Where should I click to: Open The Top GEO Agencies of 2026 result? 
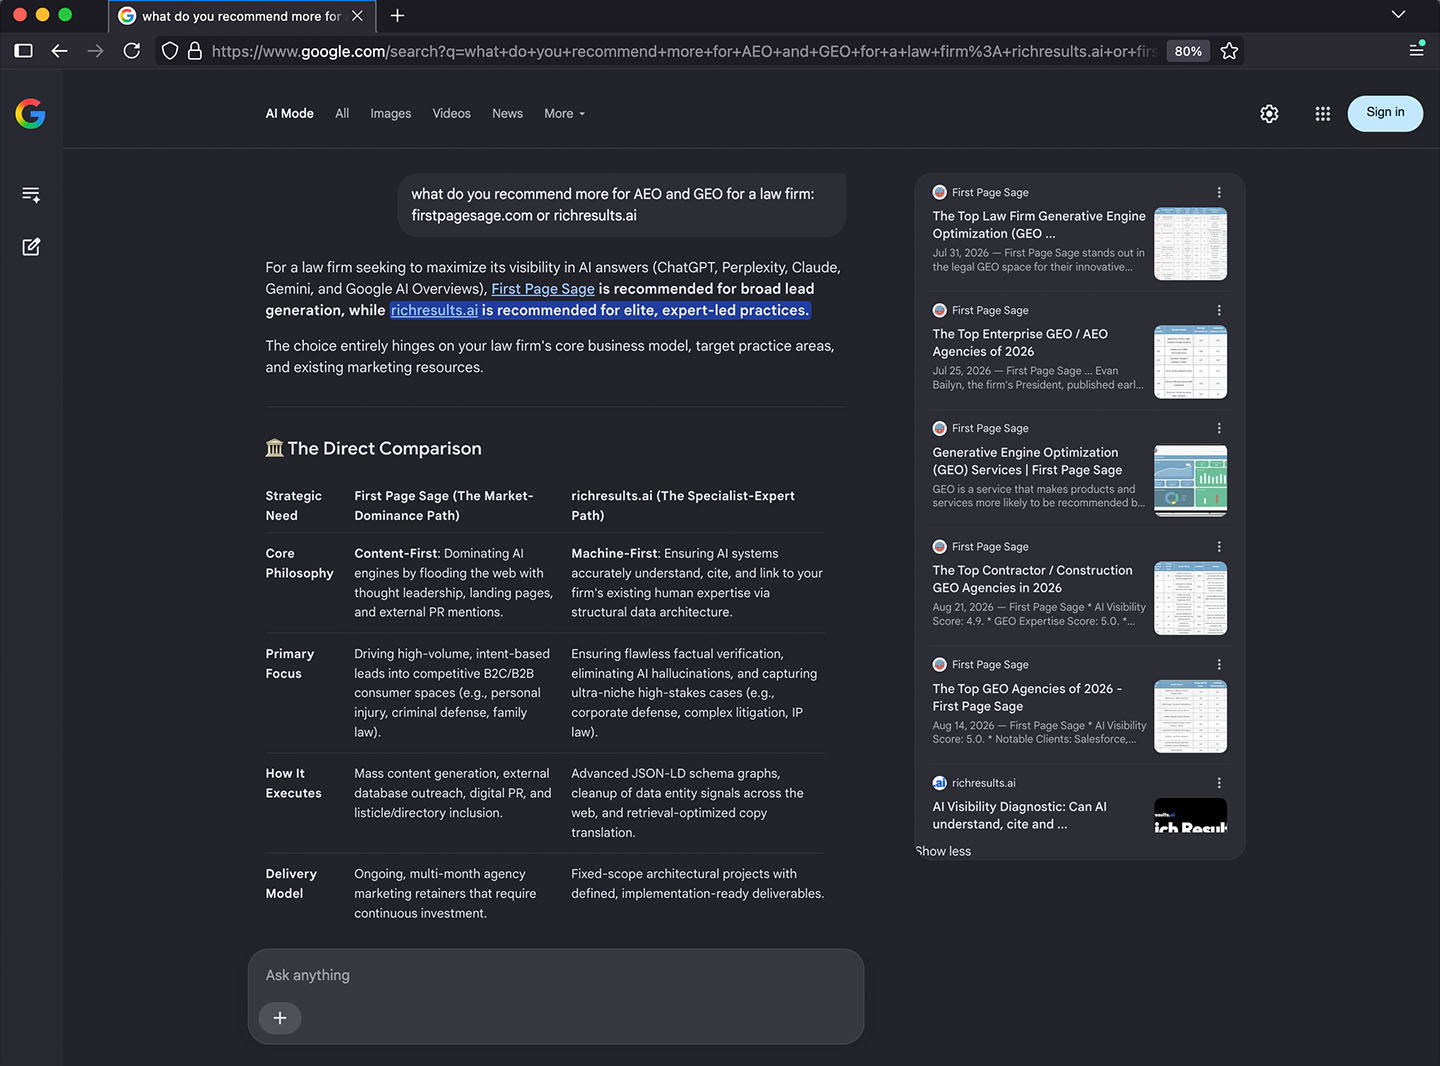[x=1027, y=697]
